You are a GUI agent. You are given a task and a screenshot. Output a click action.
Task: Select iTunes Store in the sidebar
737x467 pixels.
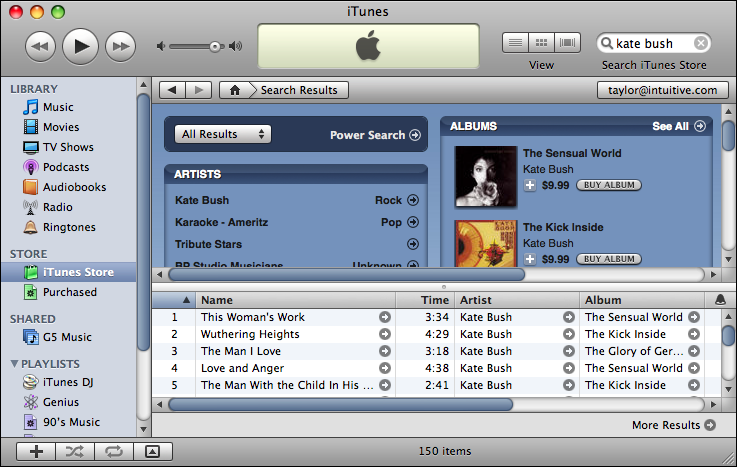tap(69, 272)
